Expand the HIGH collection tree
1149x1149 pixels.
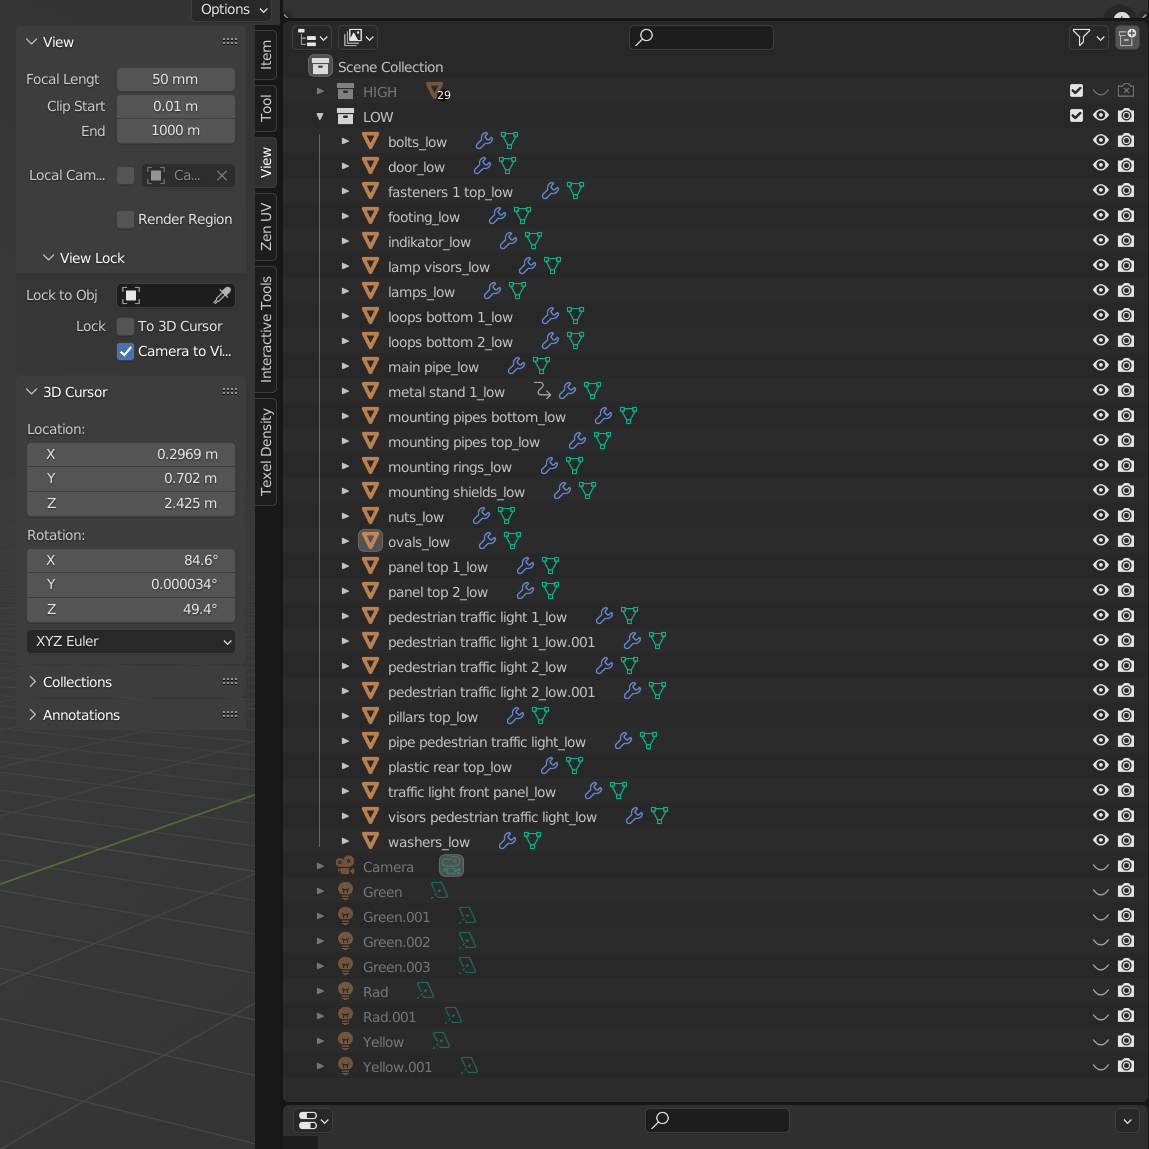[x=320, y=91]
